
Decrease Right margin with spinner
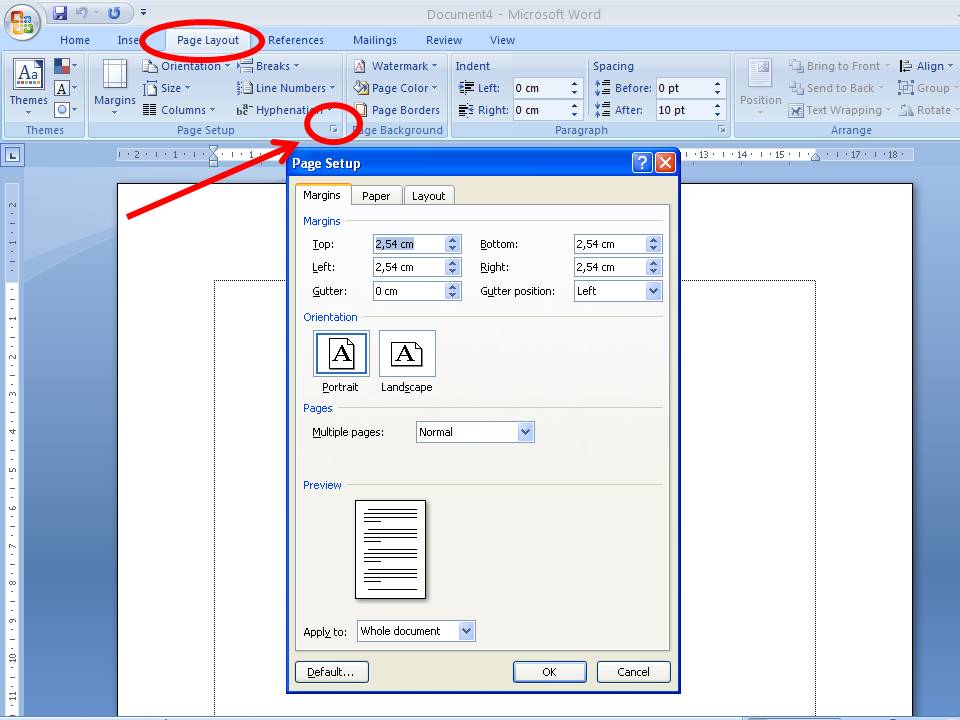[x=653, y=271]
